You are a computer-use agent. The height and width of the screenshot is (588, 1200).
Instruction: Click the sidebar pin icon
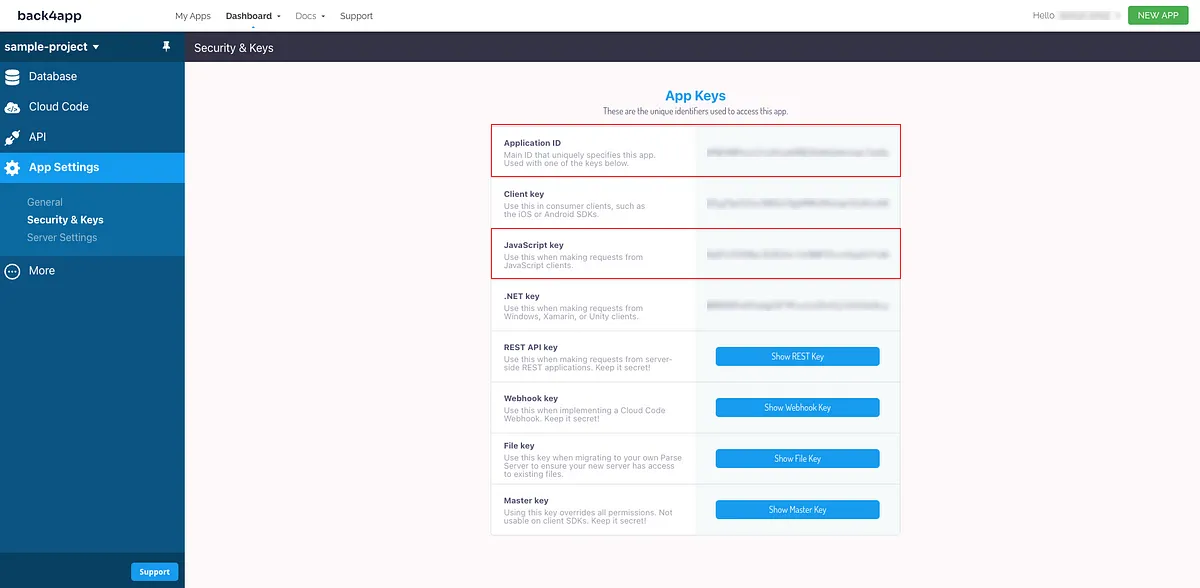[x=168, y=46]
